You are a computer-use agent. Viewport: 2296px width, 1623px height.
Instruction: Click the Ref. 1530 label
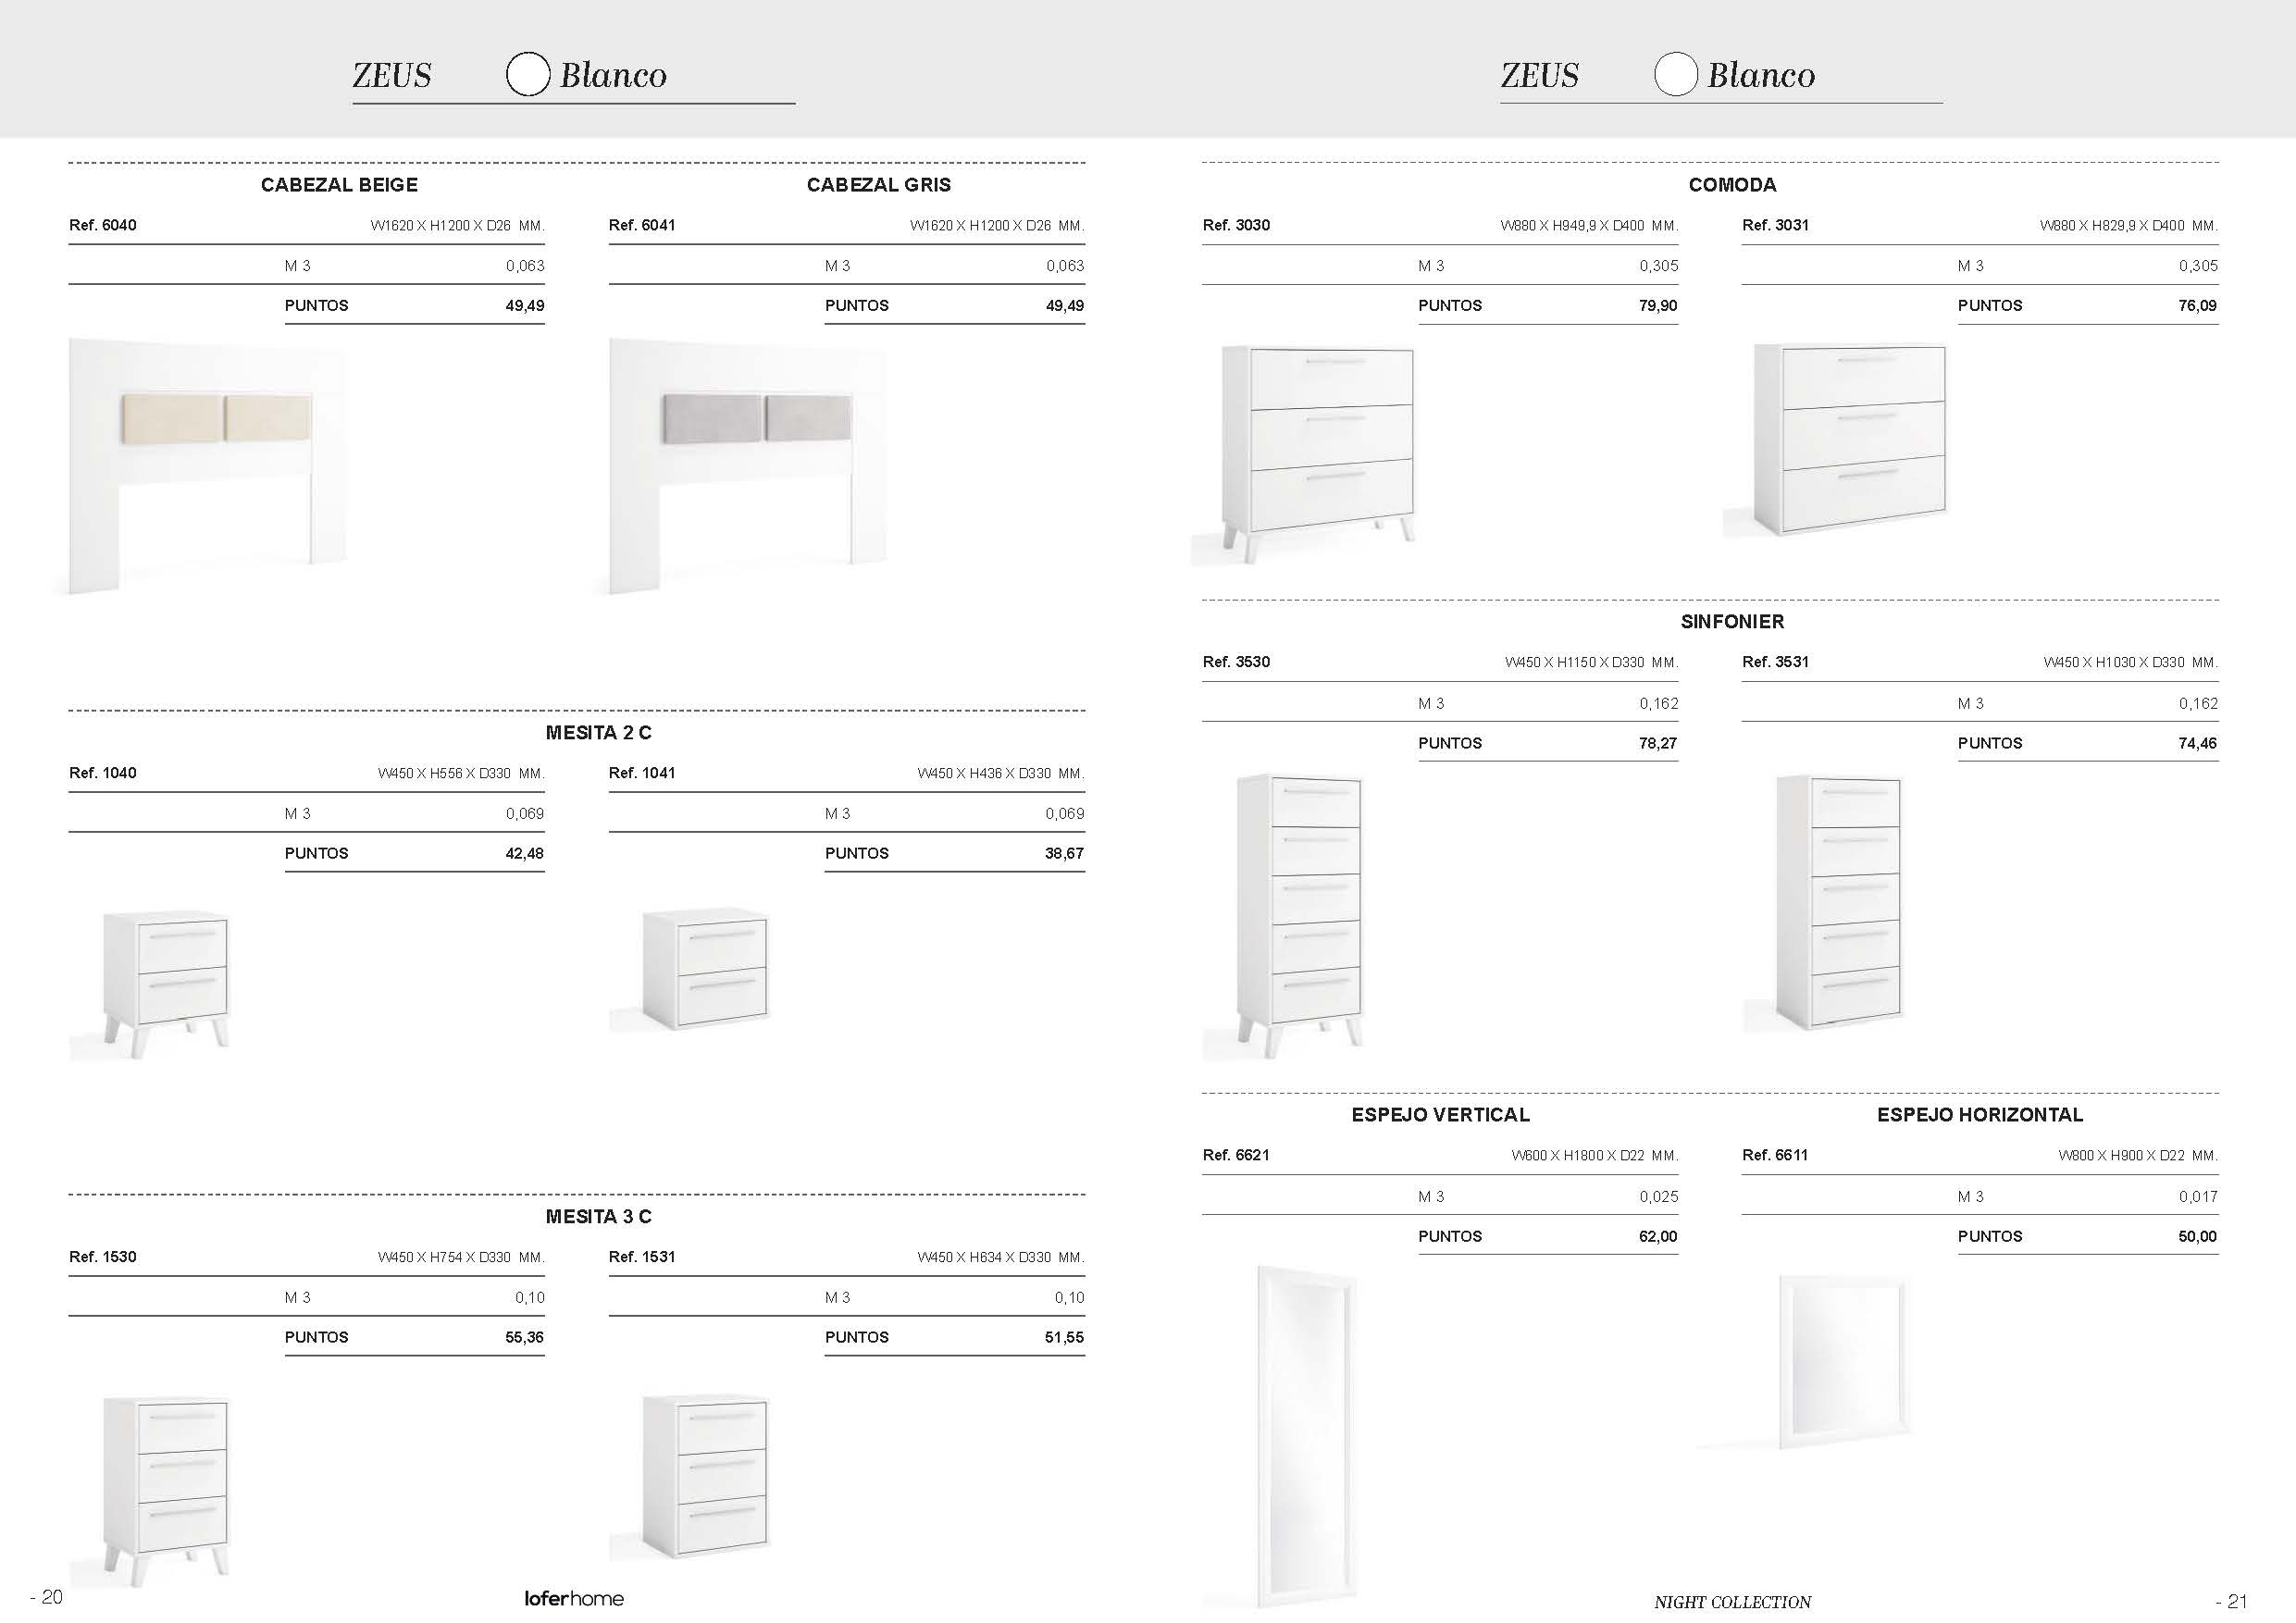pos(103,1257)
